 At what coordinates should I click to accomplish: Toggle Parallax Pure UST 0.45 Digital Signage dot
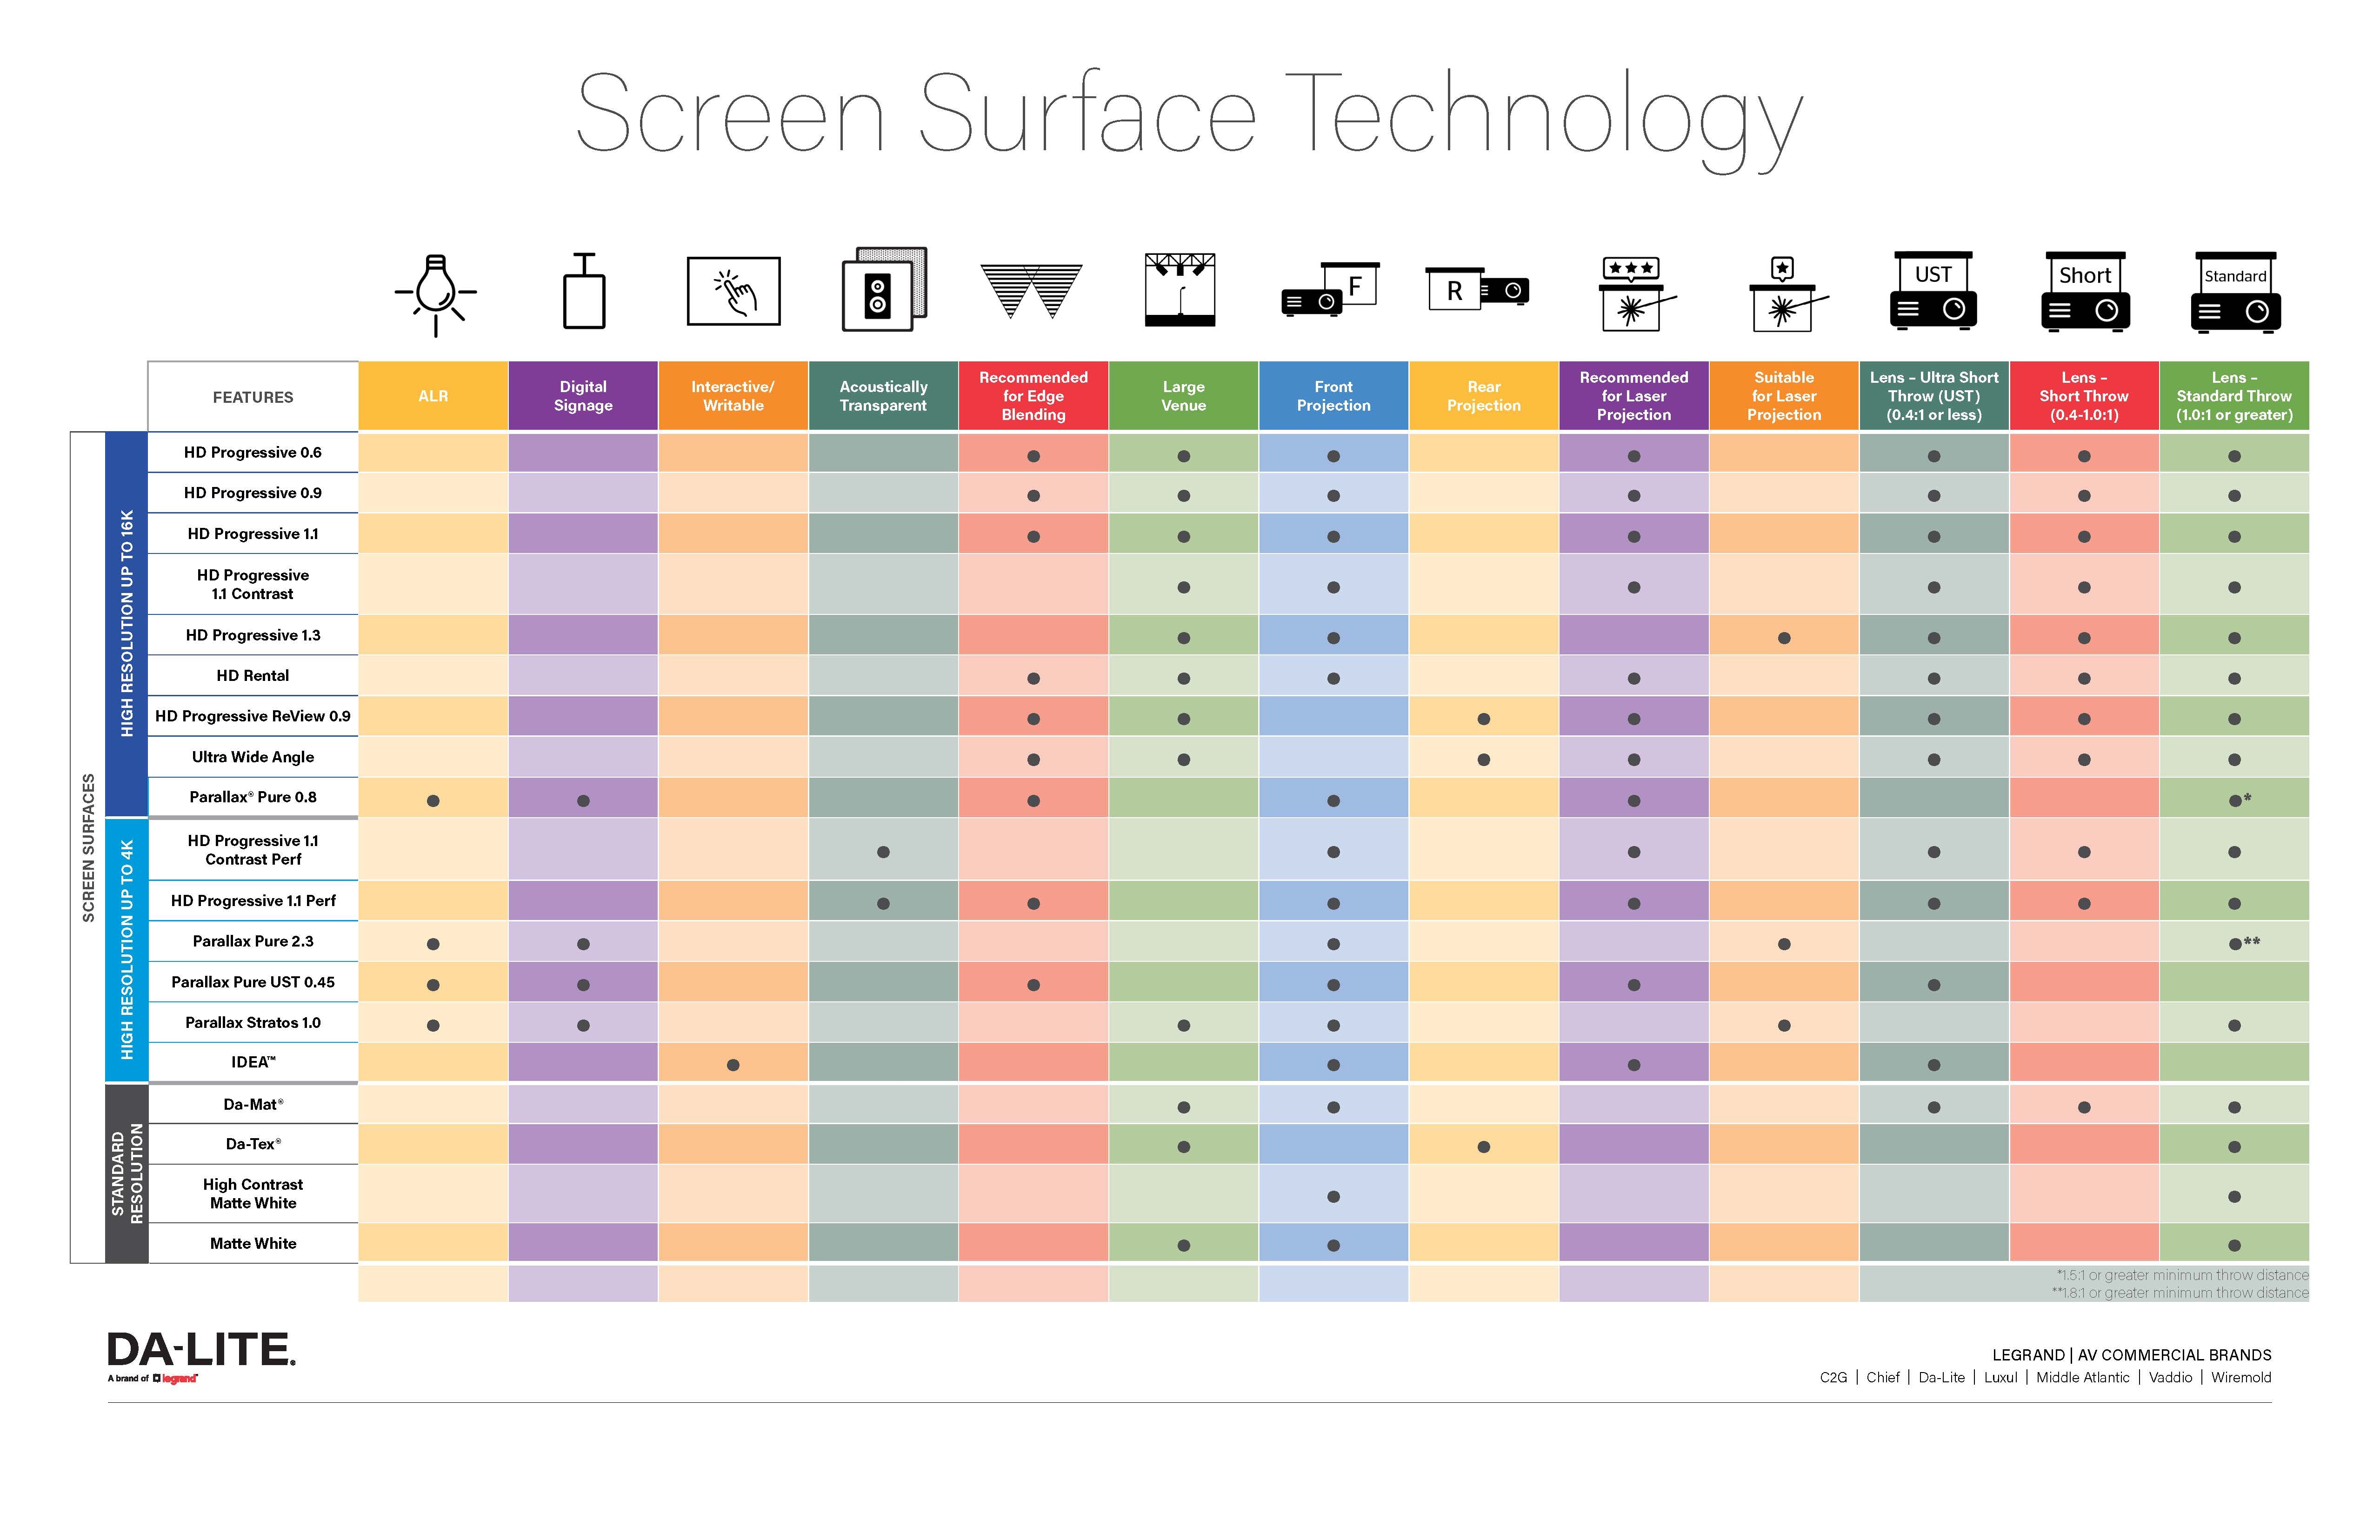point(581,983)
